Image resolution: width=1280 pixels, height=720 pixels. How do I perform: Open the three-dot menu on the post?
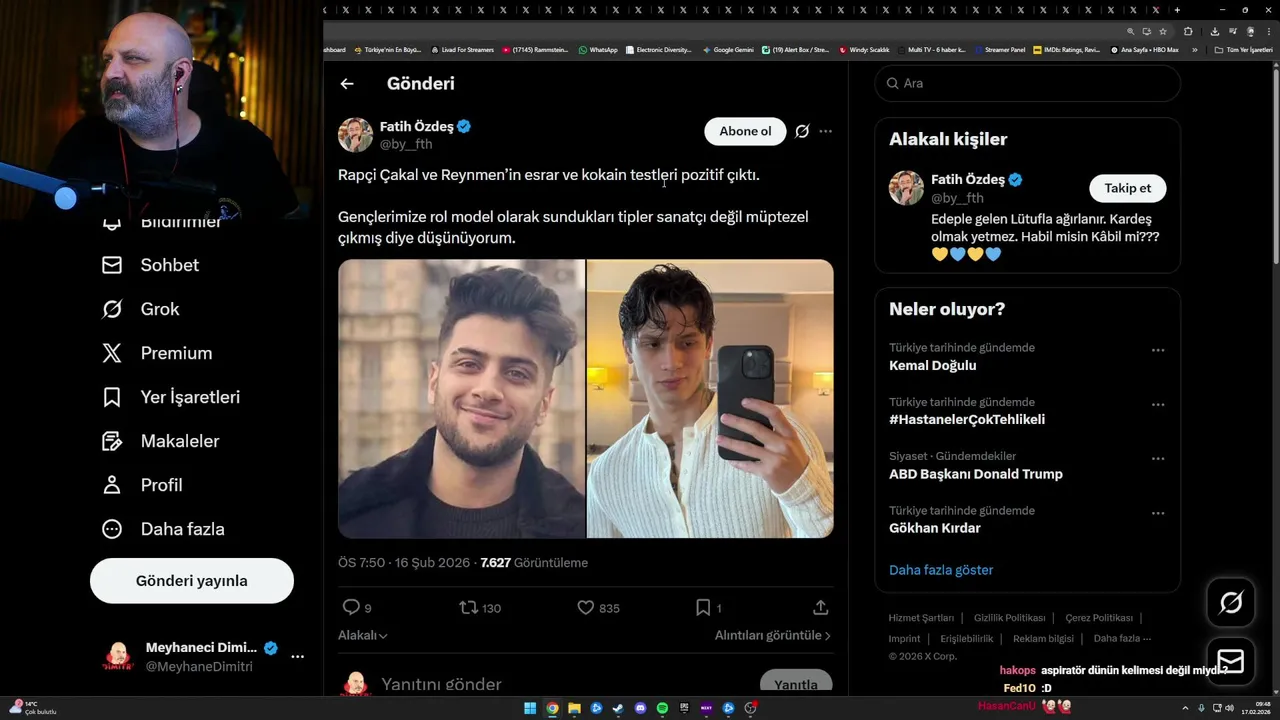825,131
